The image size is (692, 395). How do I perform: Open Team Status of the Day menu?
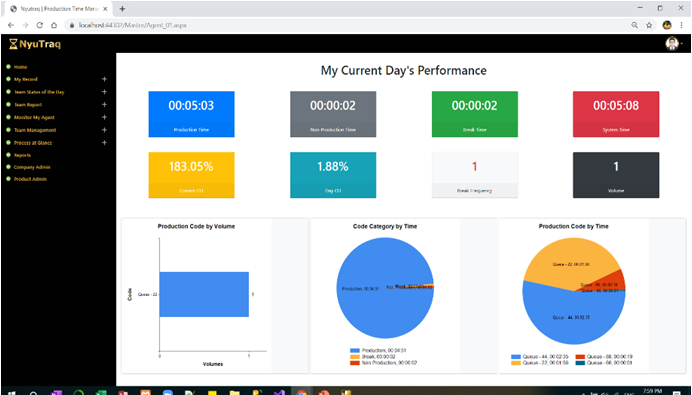click(39, 92)
